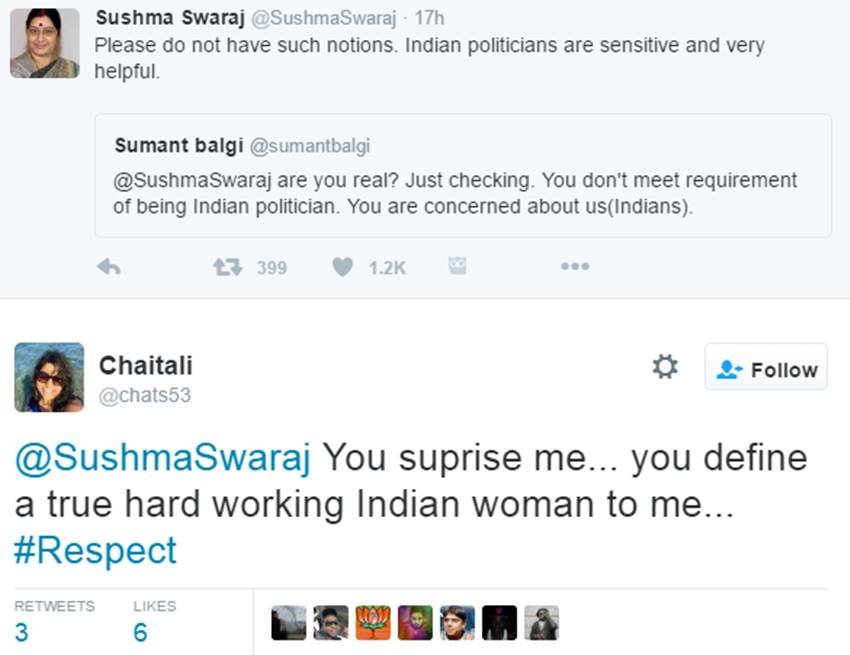This screenshot has height=655, width=850.
Task: Open @chats53's profile handle
Action: (150, 395)
